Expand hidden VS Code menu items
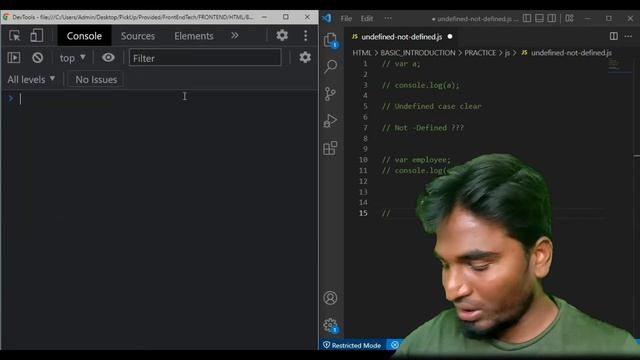640x360 pixels. [x=388, y=18]
